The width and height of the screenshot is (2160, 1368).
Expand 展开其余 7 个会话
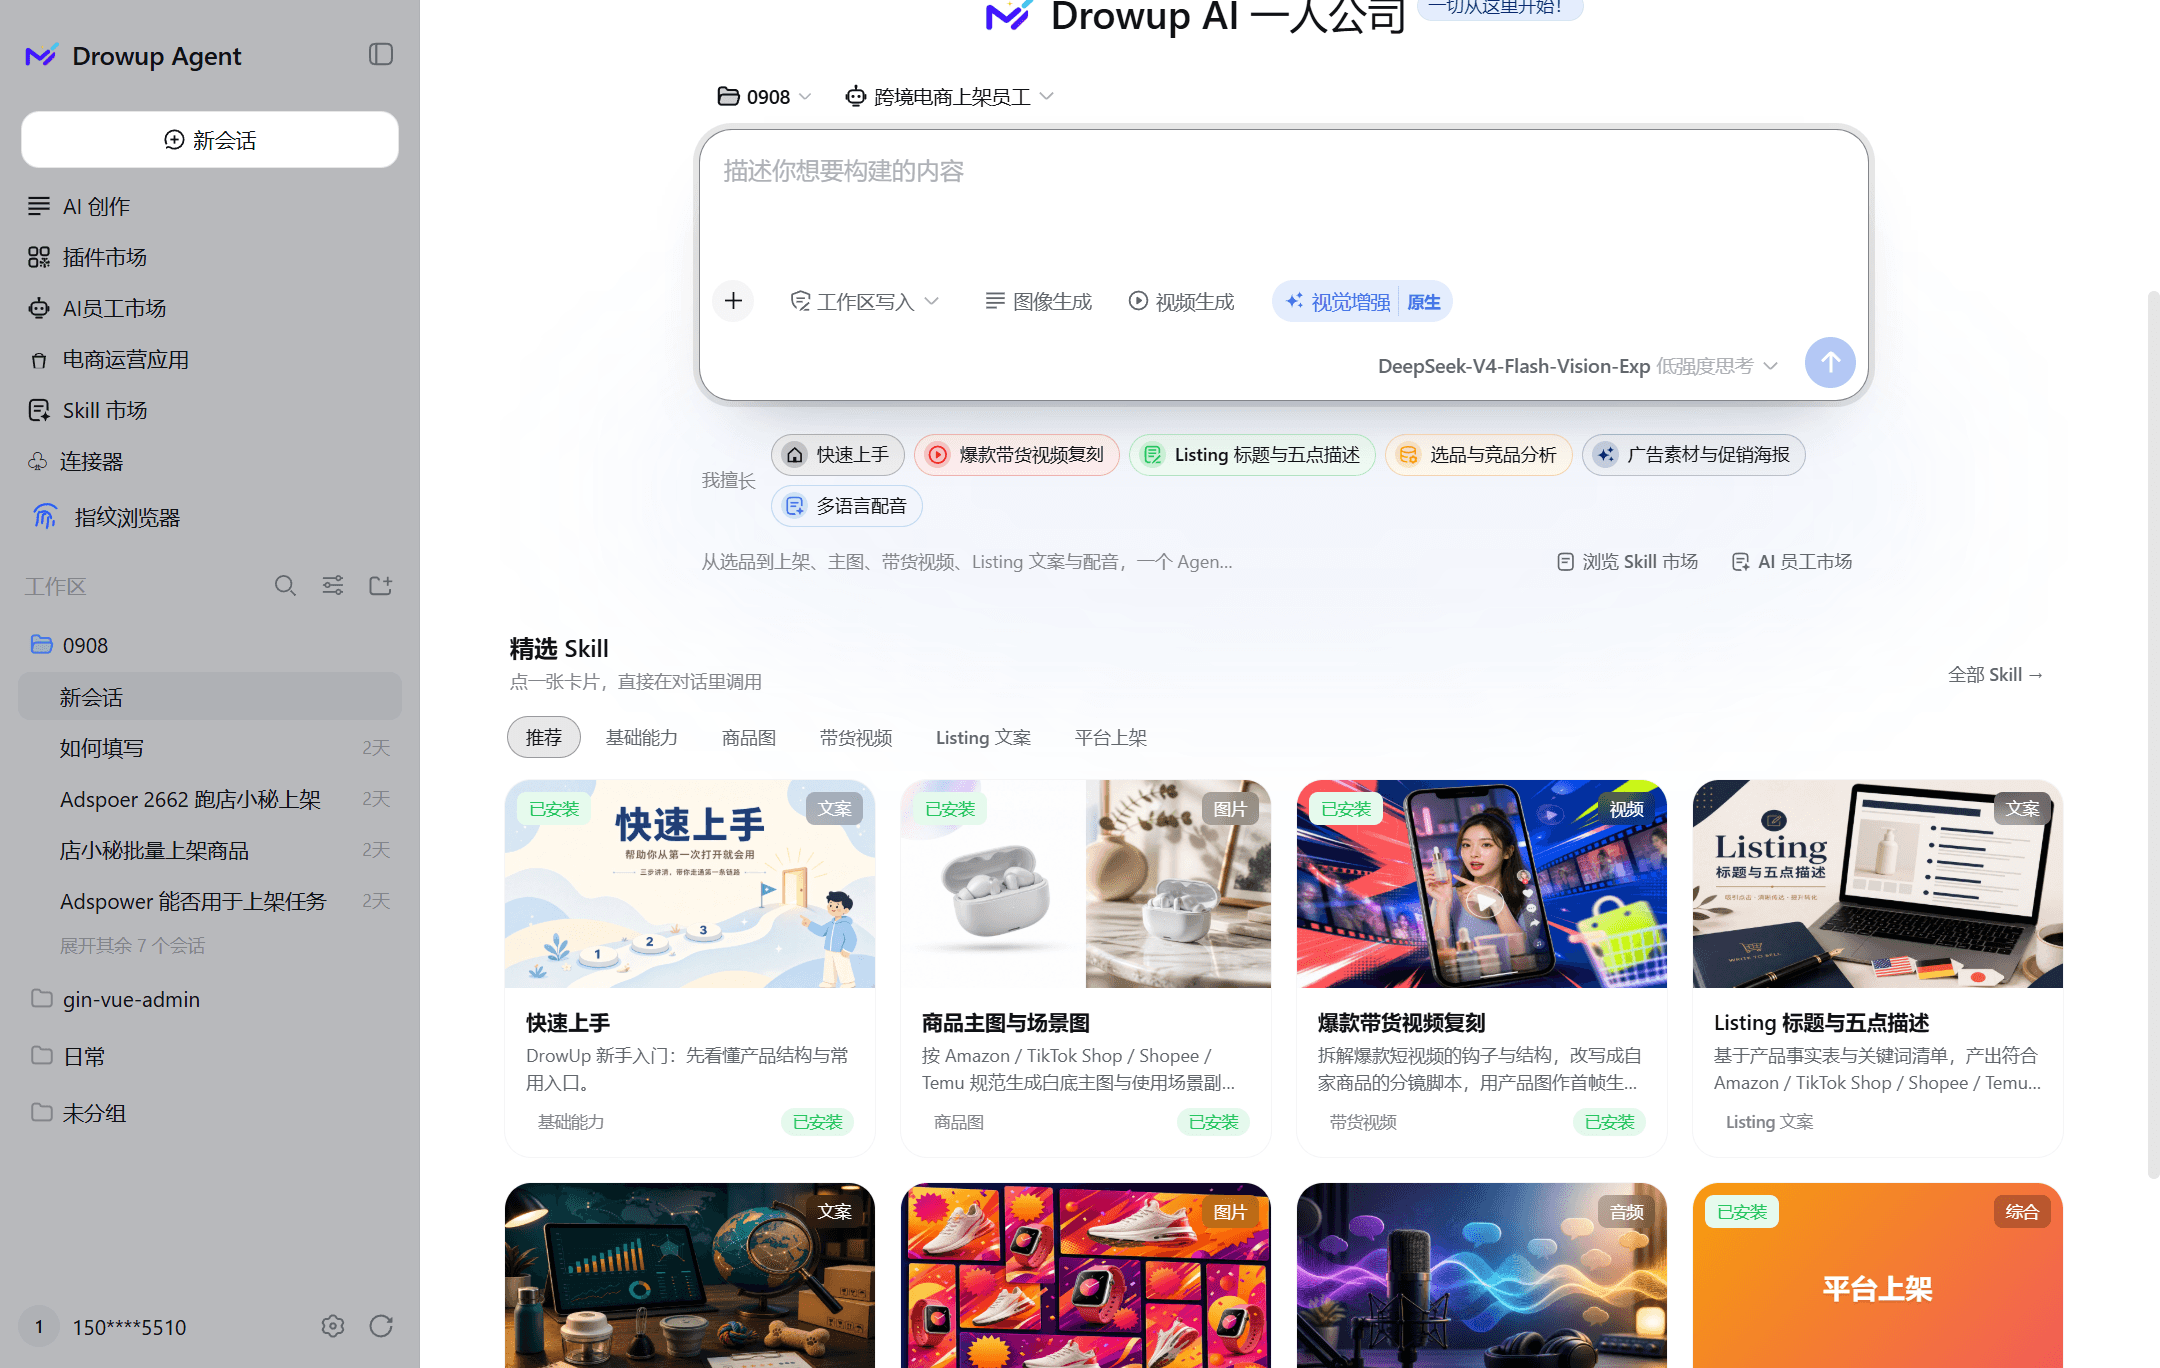click(x=133, y=946)
